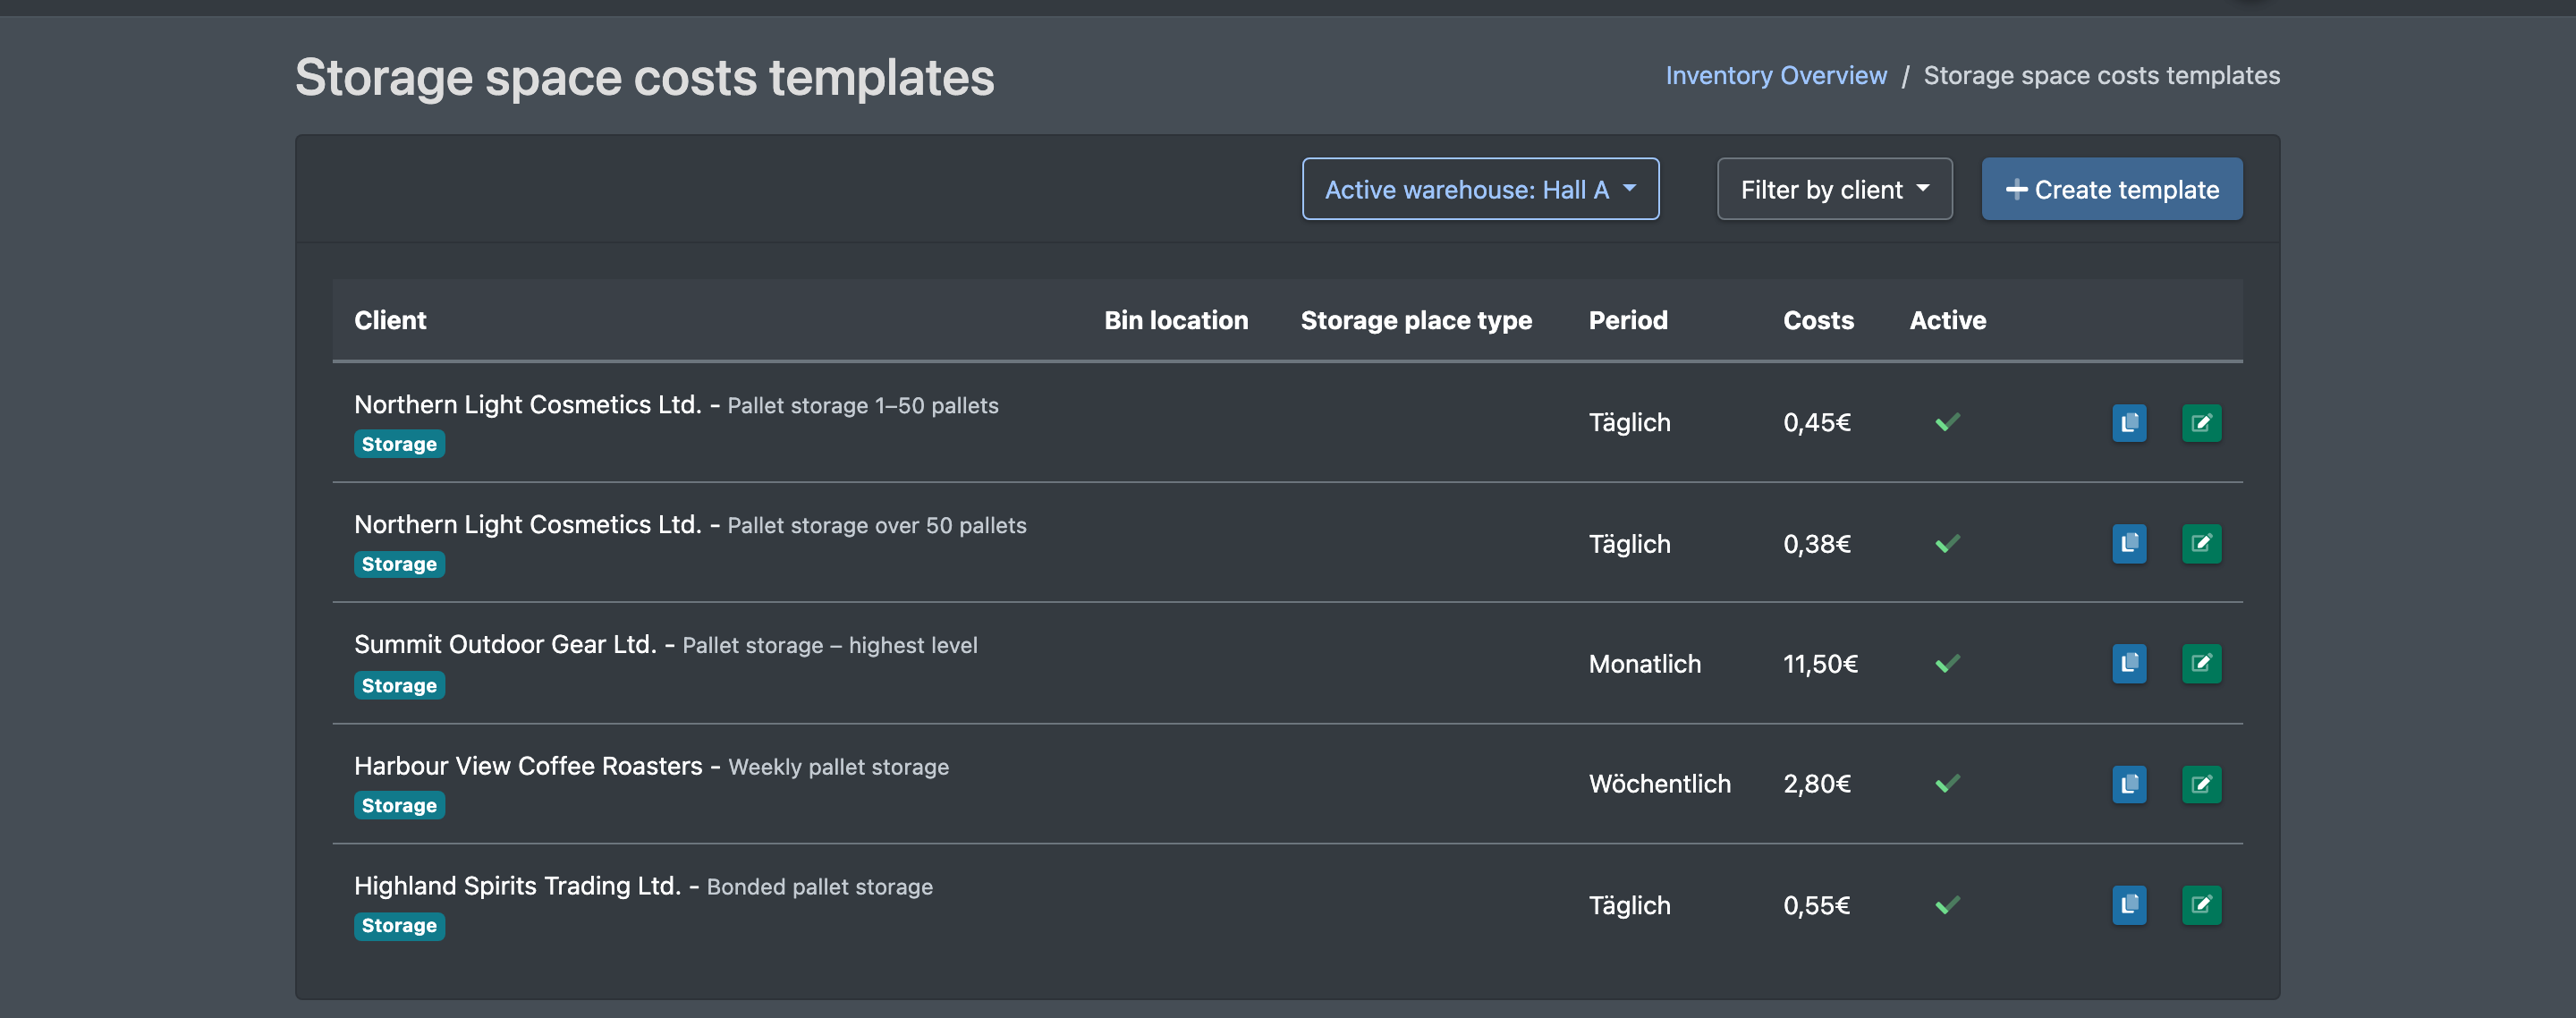Select Pallet storage over 50 pallets text
The width and height of the screenshot is (2576, 1018).
(876, 526)
